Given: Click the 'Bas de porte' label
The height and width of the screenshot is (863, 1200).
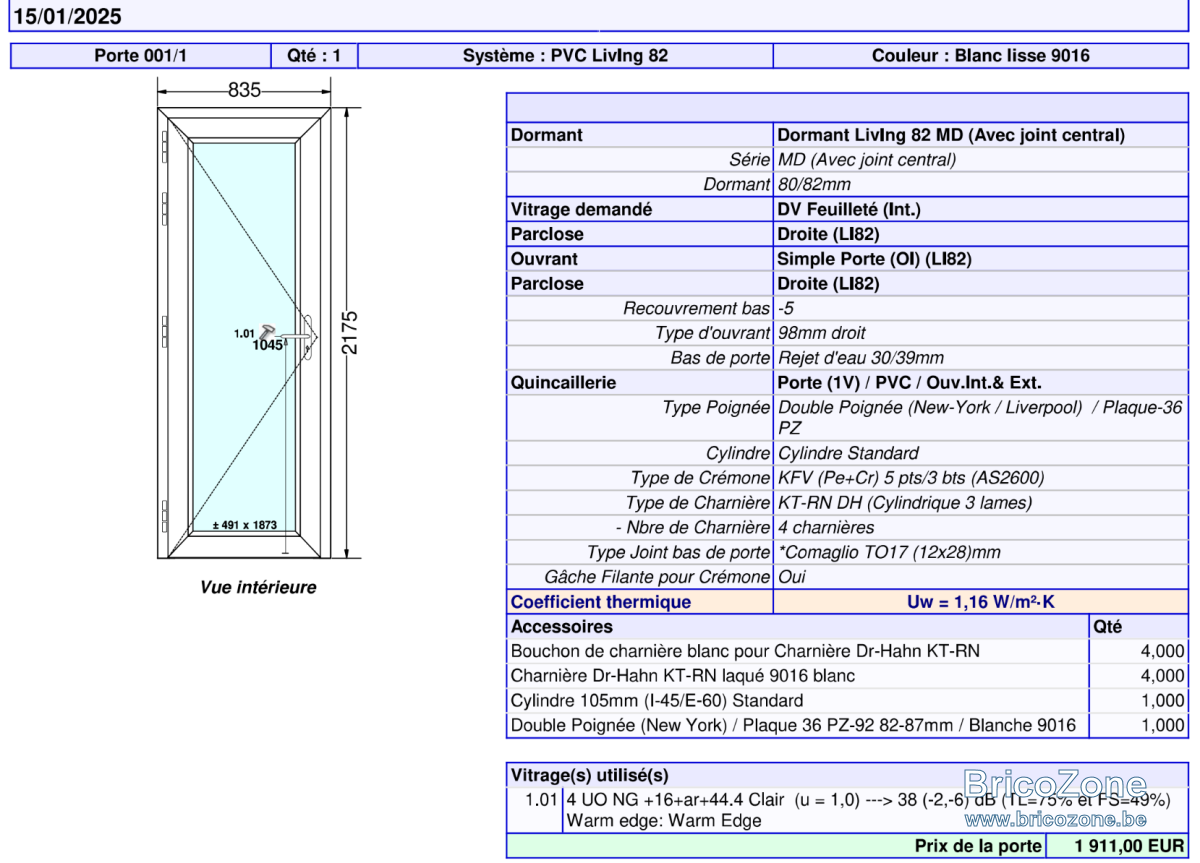Looking at the screenshot, I should coord(720,358).
